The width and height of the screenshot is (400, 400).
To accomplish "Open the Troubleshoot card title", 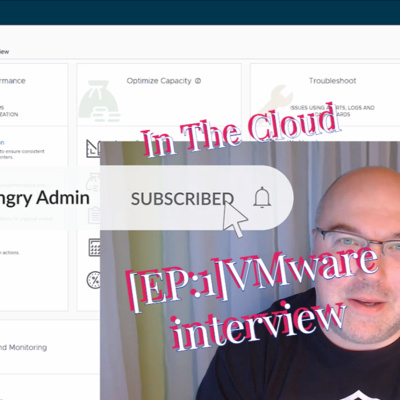I will [332, 81].
